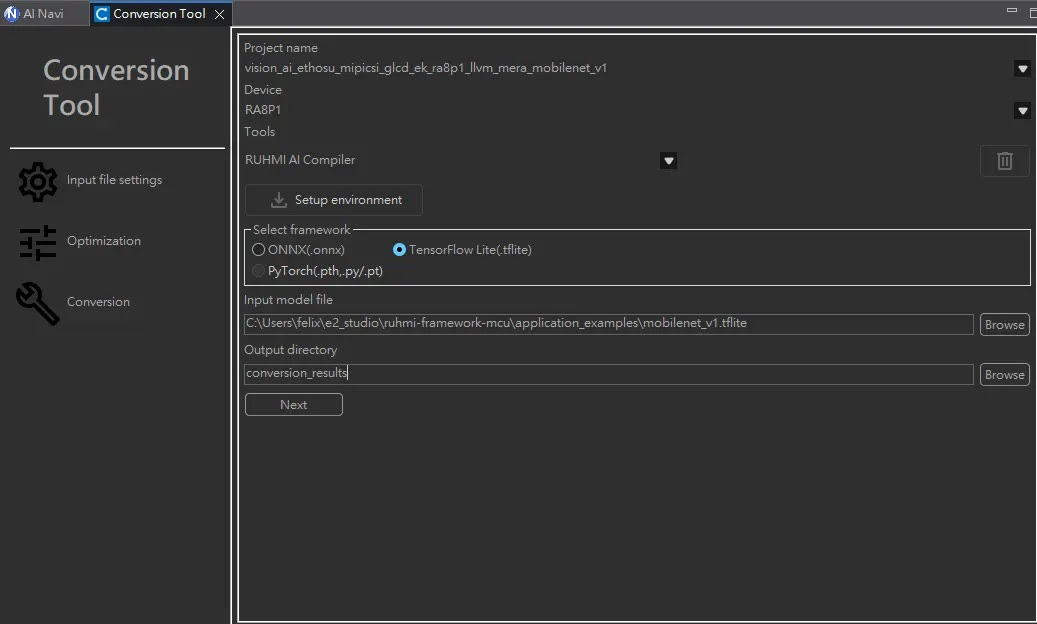Choose the PyTorch(.pth,.py/.pt) radio button

[259, 271]
